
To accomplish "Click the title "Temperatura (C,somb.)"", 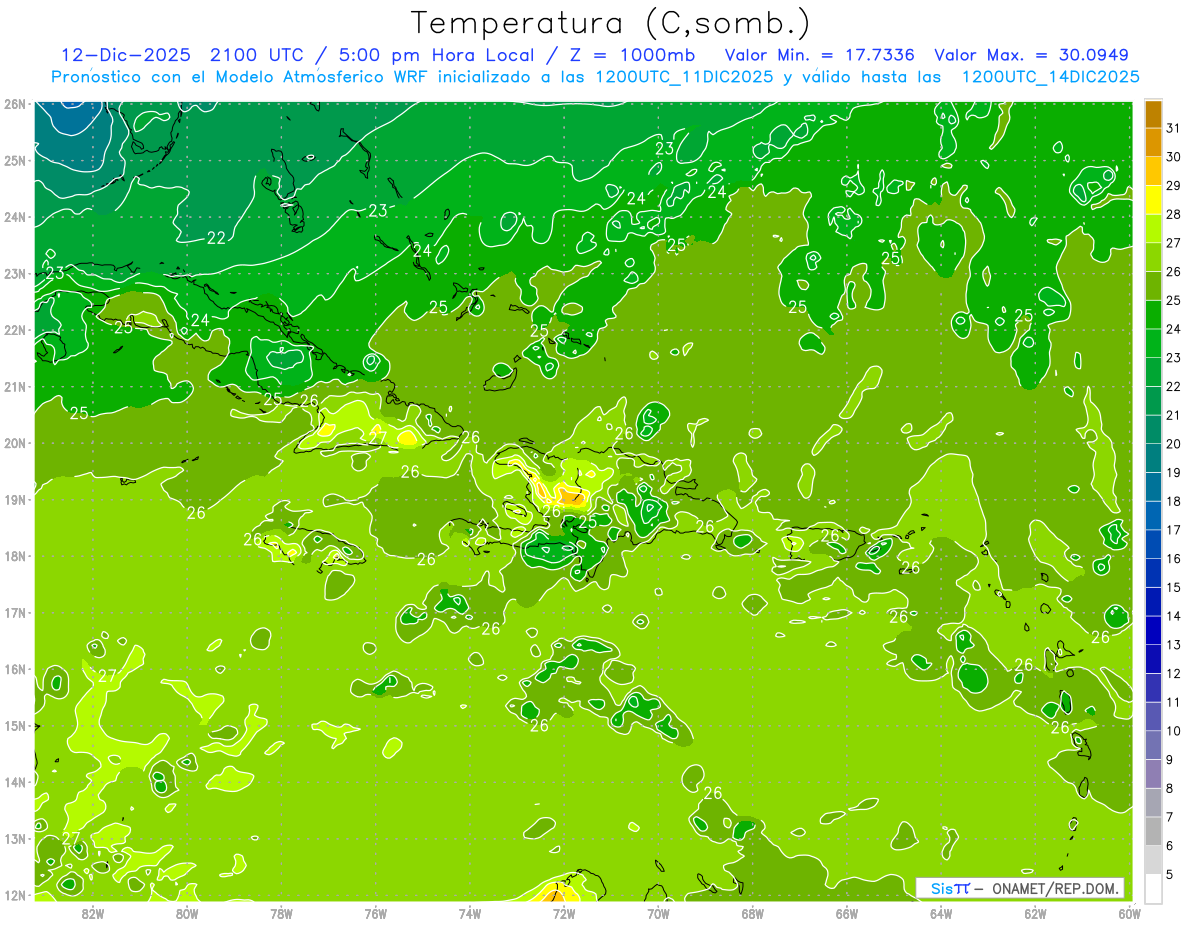I will click(x=611, y=24).
